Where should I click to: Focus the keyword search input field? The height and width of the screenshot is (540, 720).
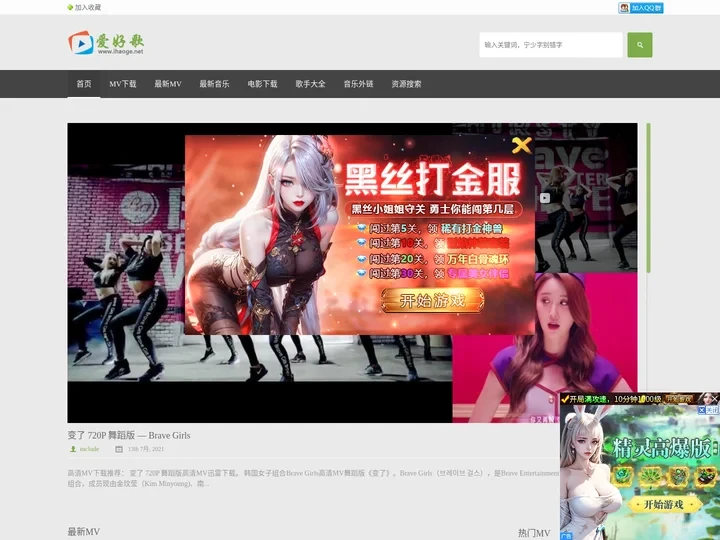point(551,45)
